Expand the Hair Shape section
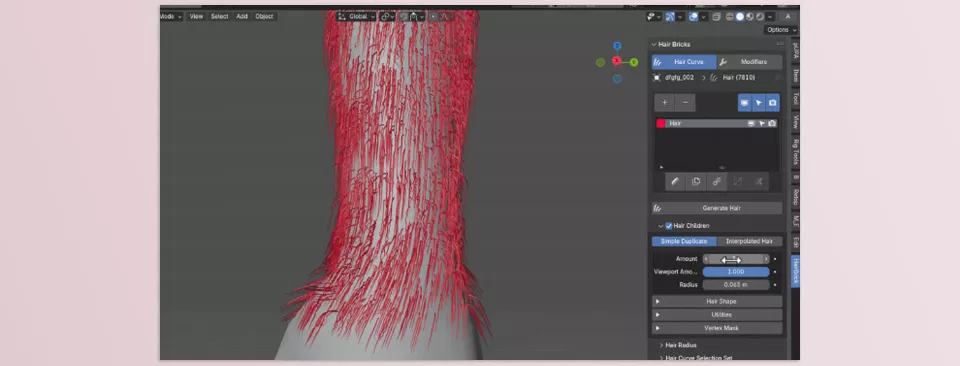The width and height of the screenshot is (960, 366). [717, 301]
